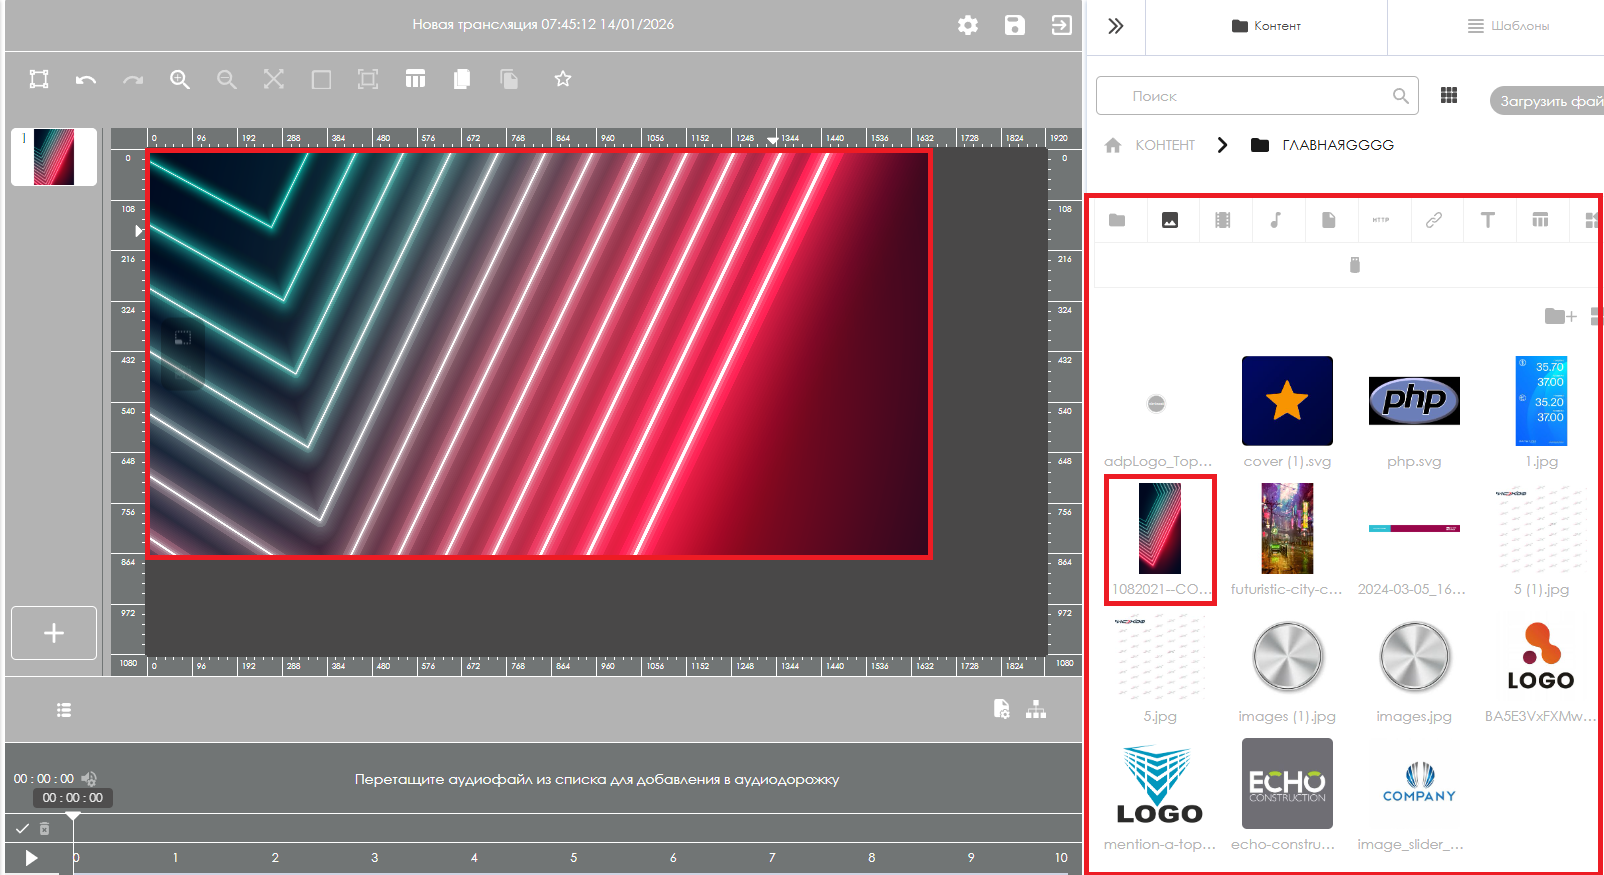Save the broadcast with the floppy disk icon
Viewport: 1604px width, 875px height.
click(1014, 25)
